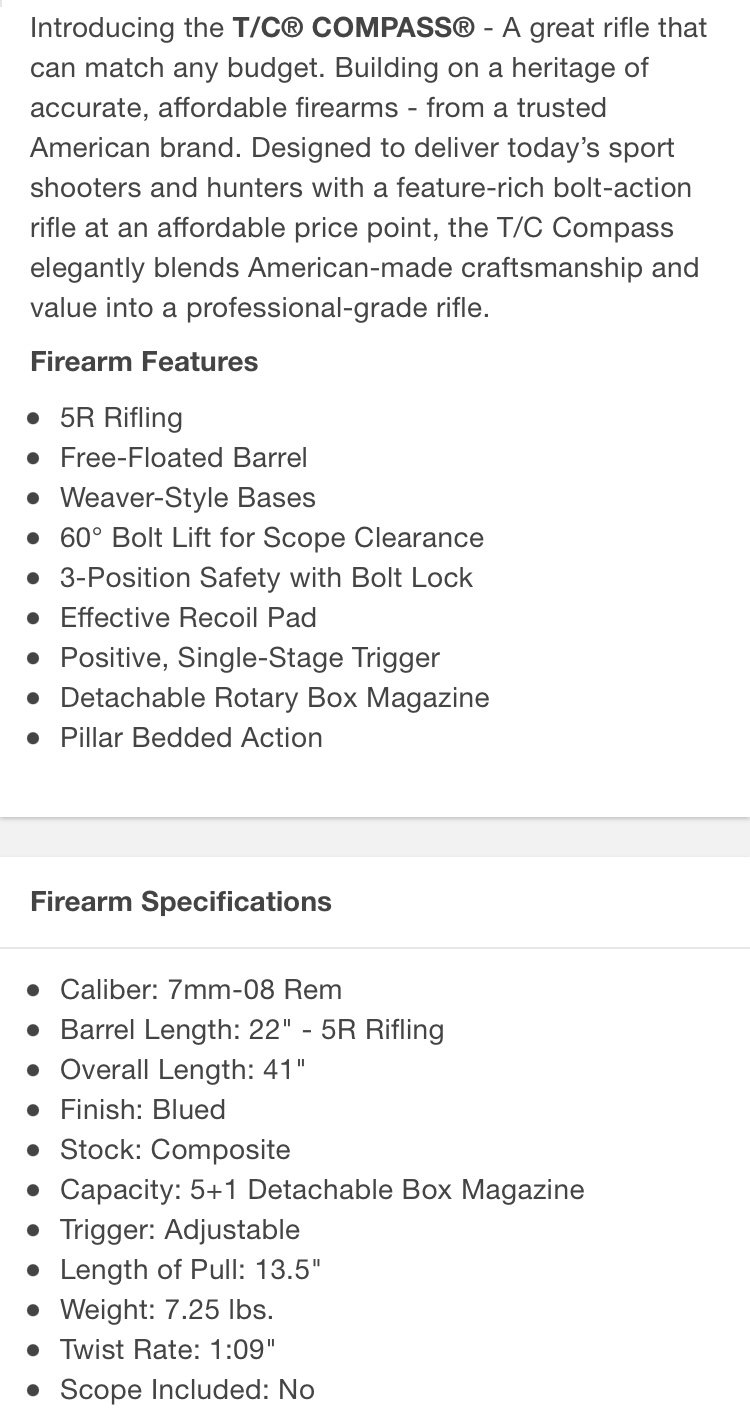The height and width of the screenshot is (1412, 750).
Task: Select the Finish: Blued specification
Action: pos(143,1110)
